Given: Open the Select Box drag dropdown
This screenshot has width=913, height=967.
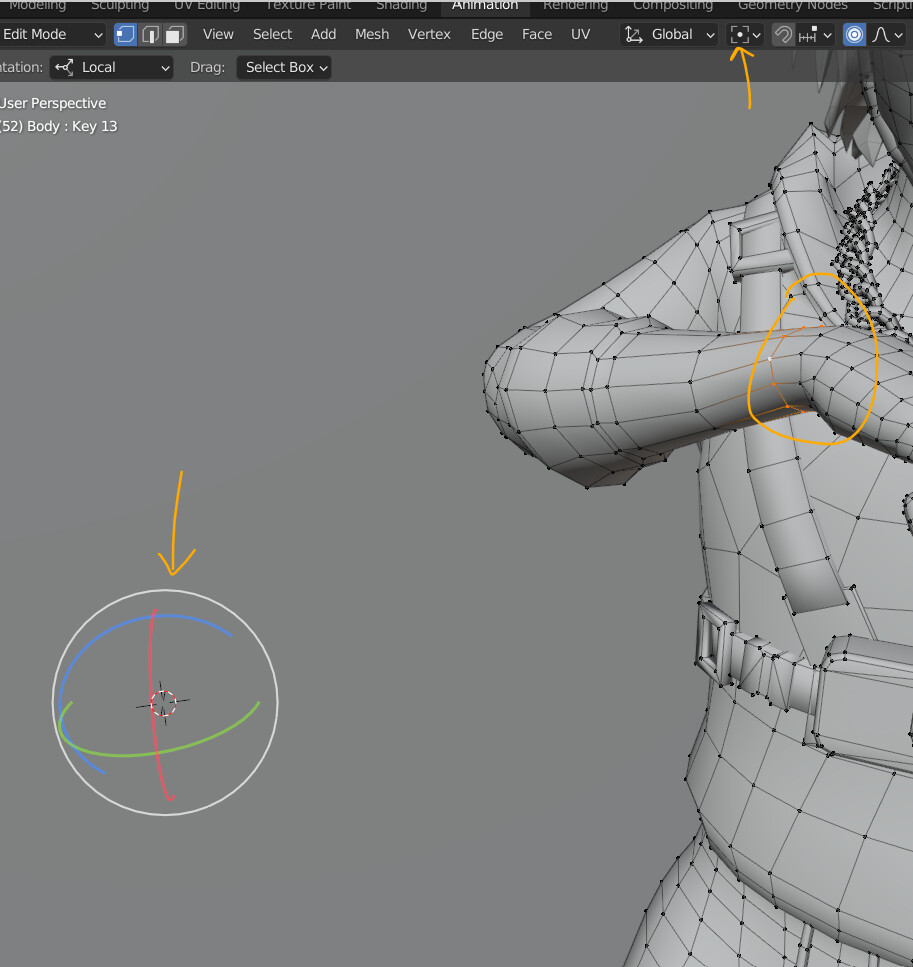Looking at the screenshot, I should tap(284, 67).
